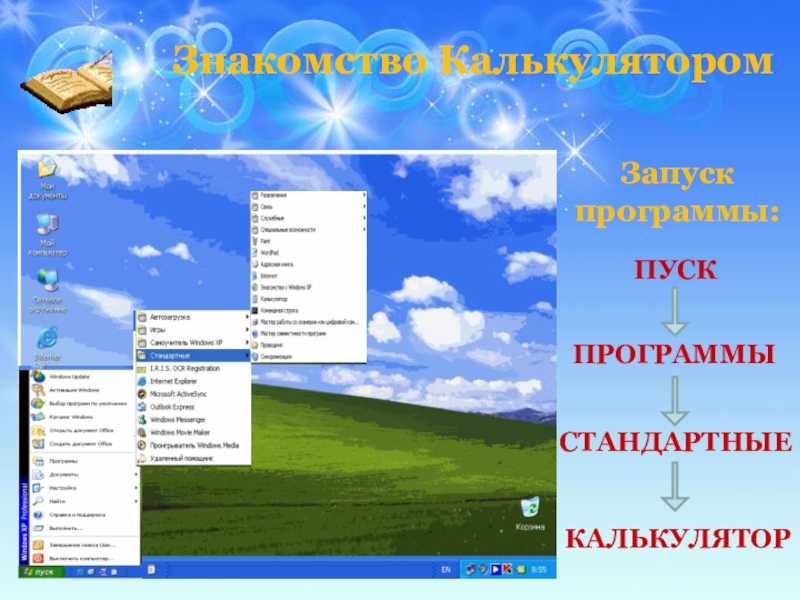The width and height of the screenshot is (800, 600).
Task: Click the taskbar document button
Action: pos(152,569)
